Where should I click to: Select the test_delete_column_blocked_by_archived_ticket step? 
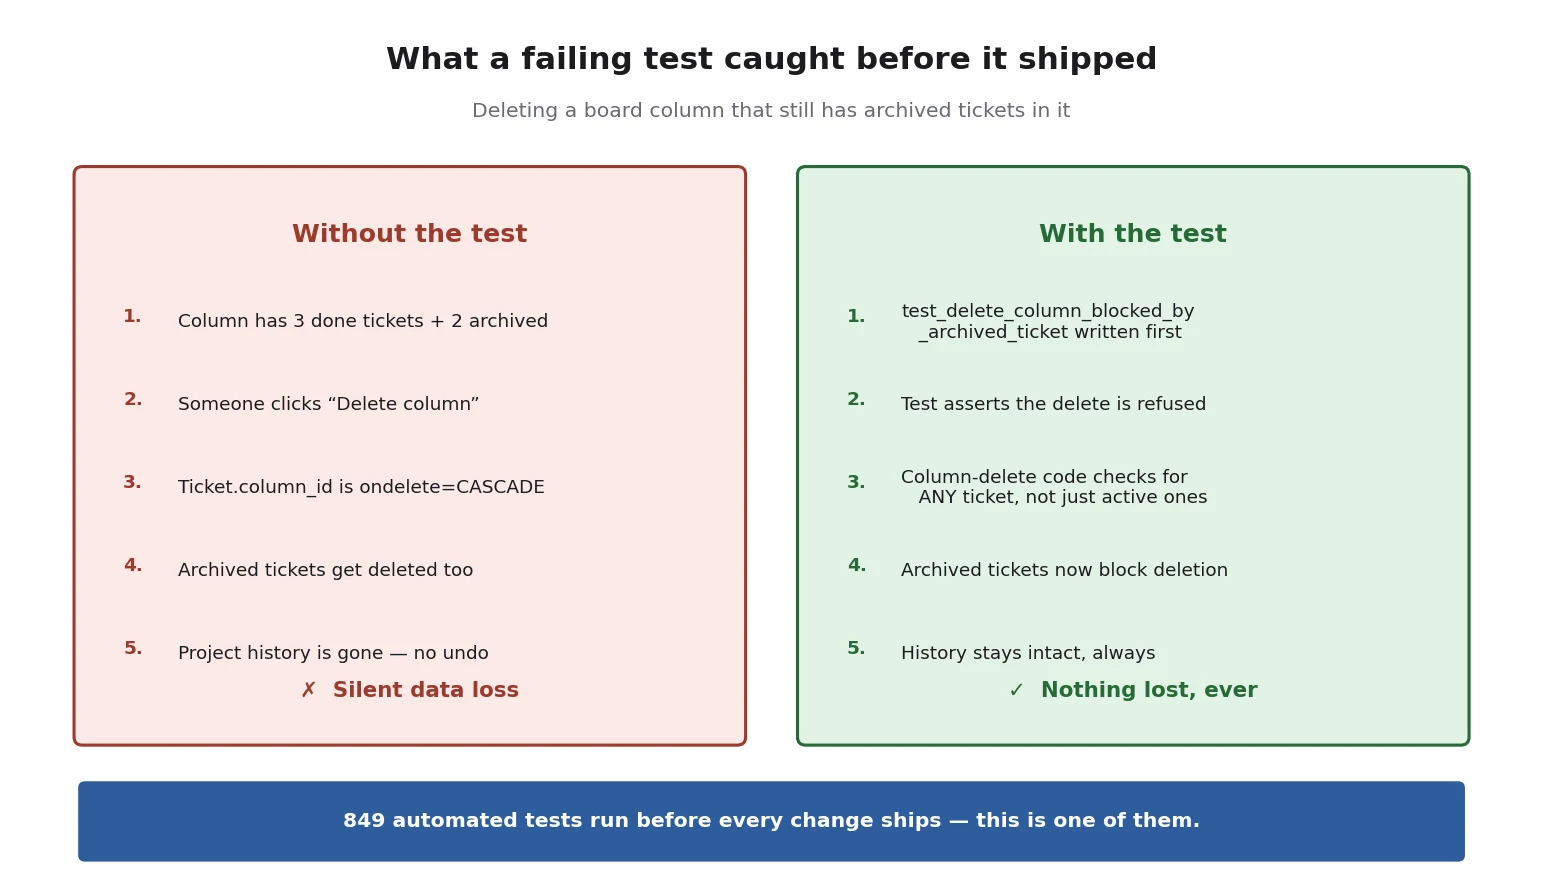[1048, 322]
